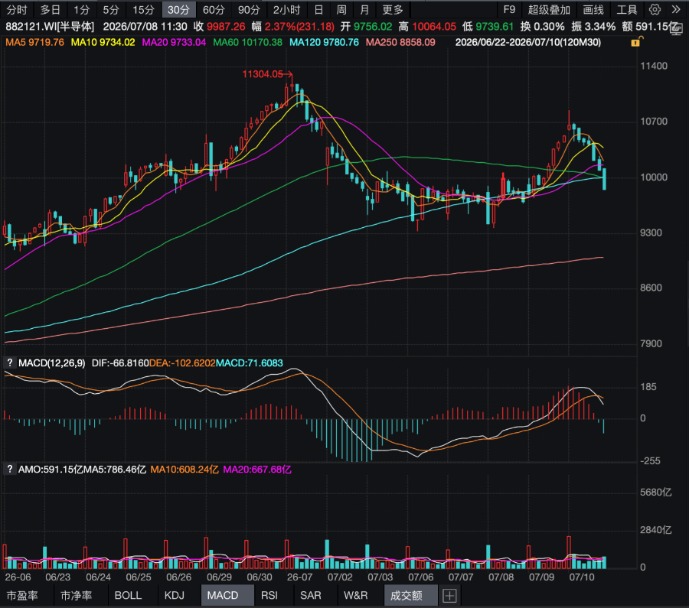
Task: Open the 工具 tools menu
Action: click(x=627, y=10)
